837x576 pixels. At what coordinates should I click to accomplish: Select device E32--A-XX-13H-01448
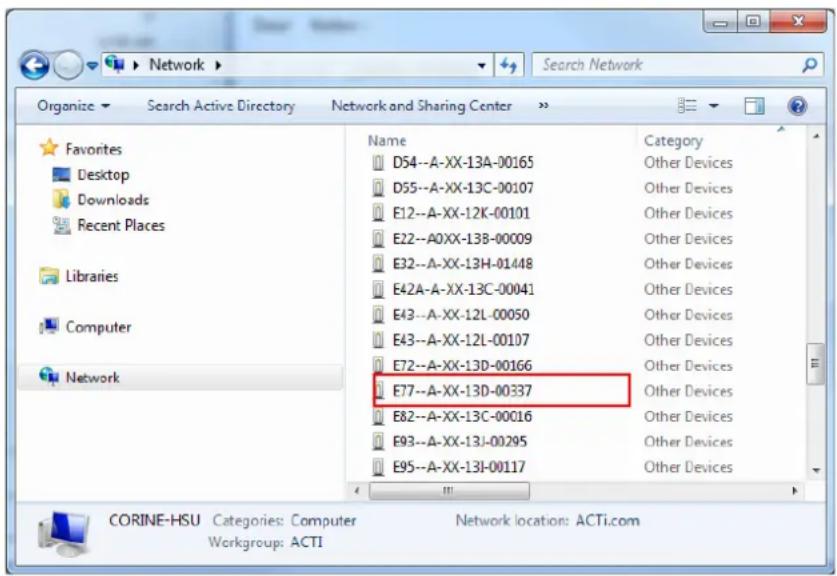463,264
